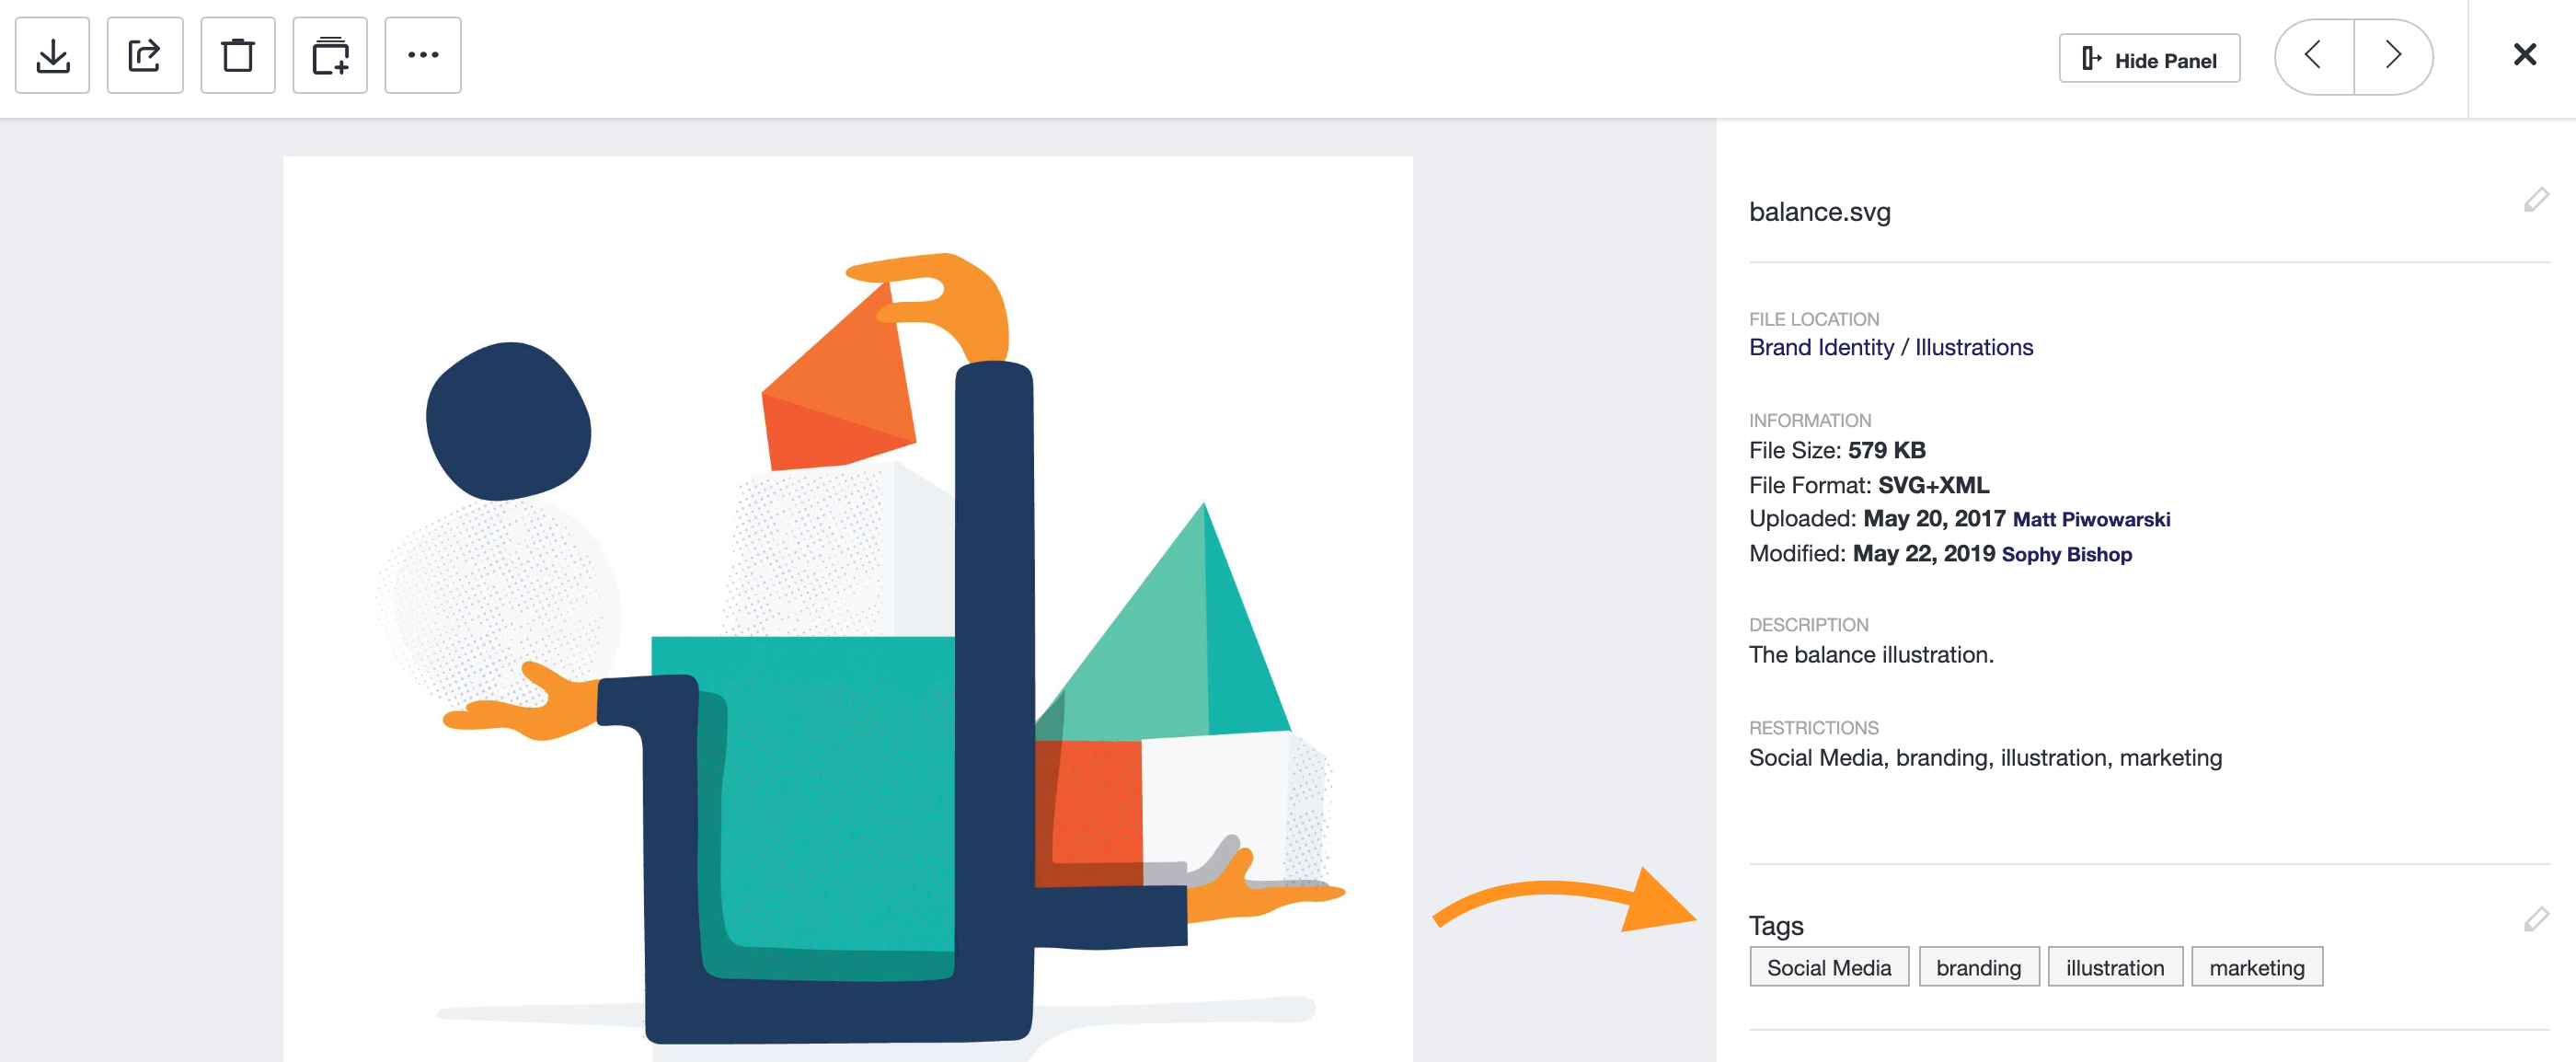Image resolution: width=2576 pixels, height=1062 pixels.
Task: Open Brand Identity folder link
Action: pos(1821,347)
